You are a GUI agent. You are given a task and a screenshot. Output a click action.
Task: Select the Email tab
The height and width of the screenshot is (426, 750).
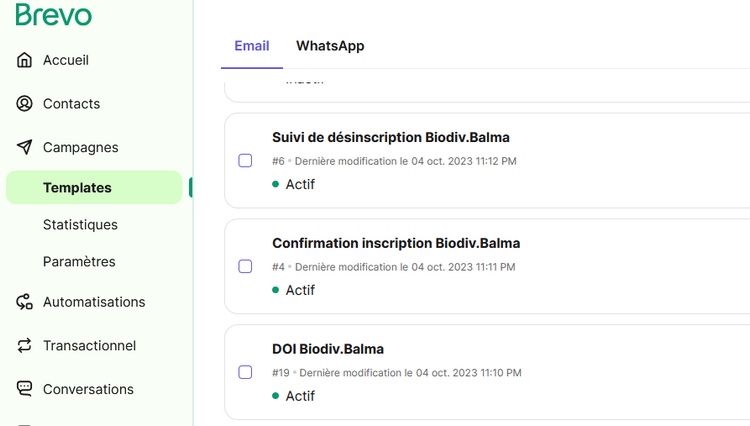[x=252, y=46]
